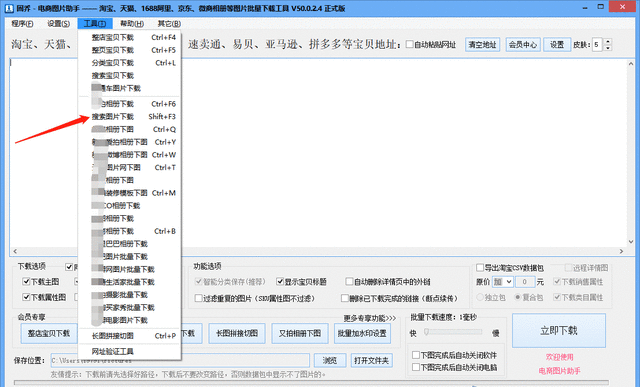Screen dimensions: 640x387
Task: Pick the menu entry with shortcut Ctrl+F6
Action: tap(130, 104)
